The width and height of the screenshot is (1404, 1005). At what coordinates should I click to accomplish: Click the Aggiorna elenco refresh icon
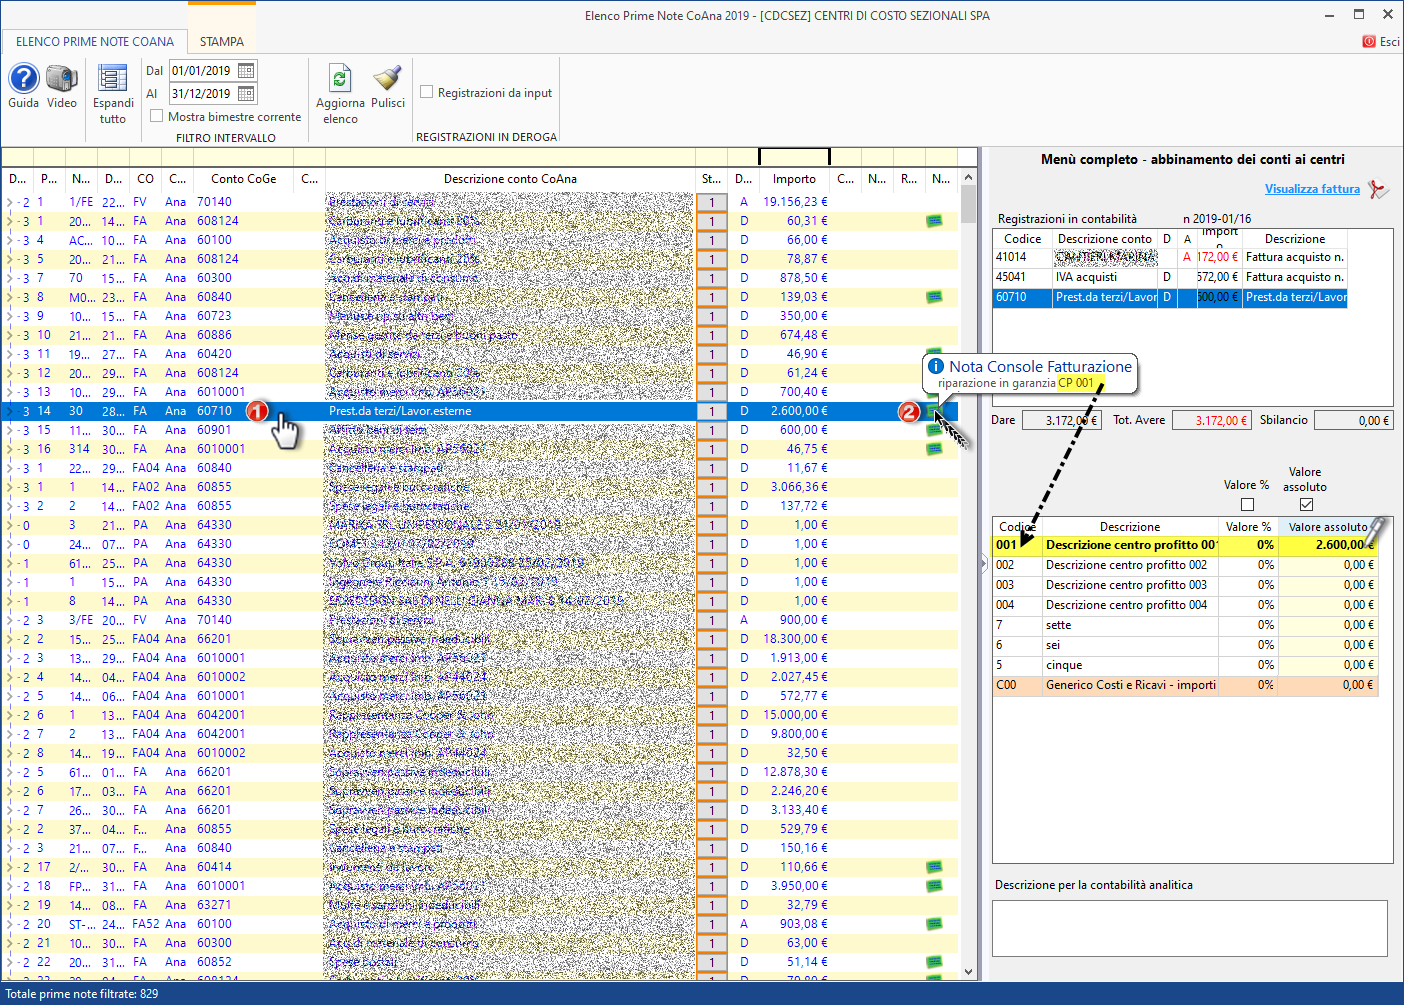point(340,78)
